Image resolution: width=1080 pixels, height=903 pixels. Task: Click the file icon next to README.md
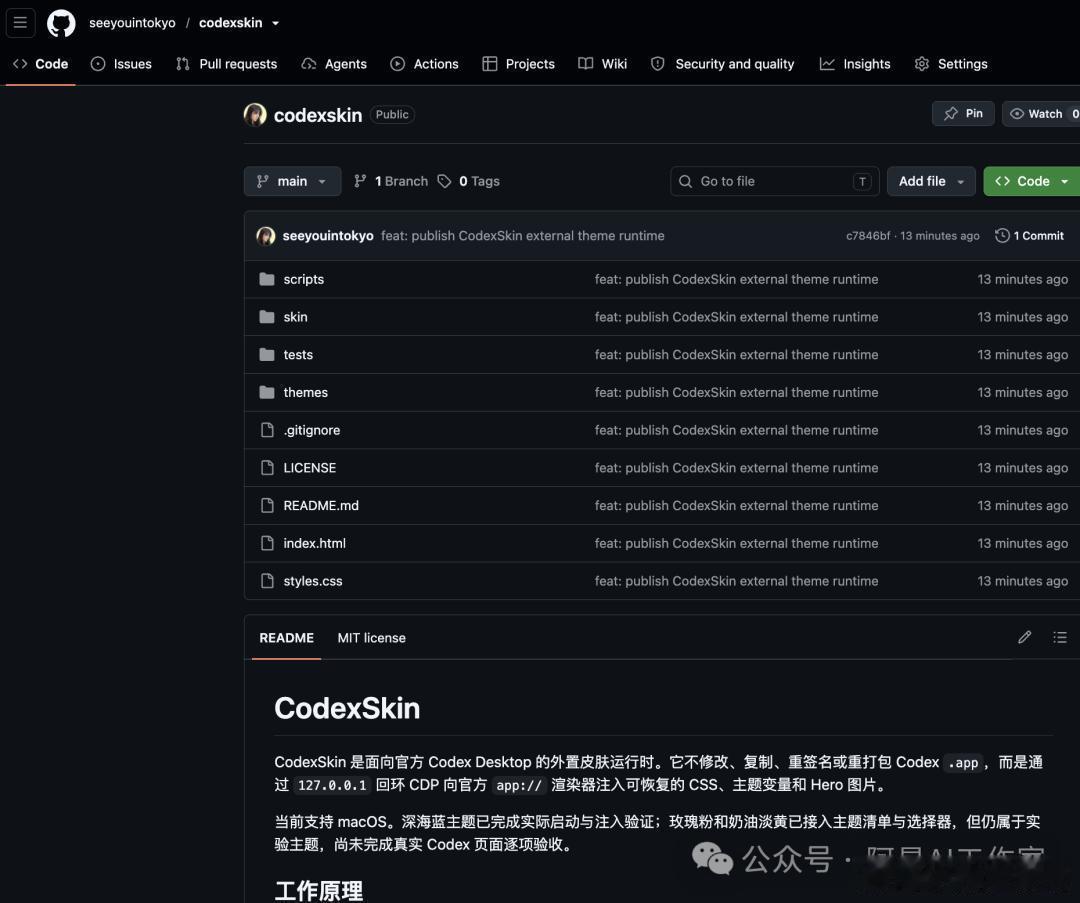point(267,506)
